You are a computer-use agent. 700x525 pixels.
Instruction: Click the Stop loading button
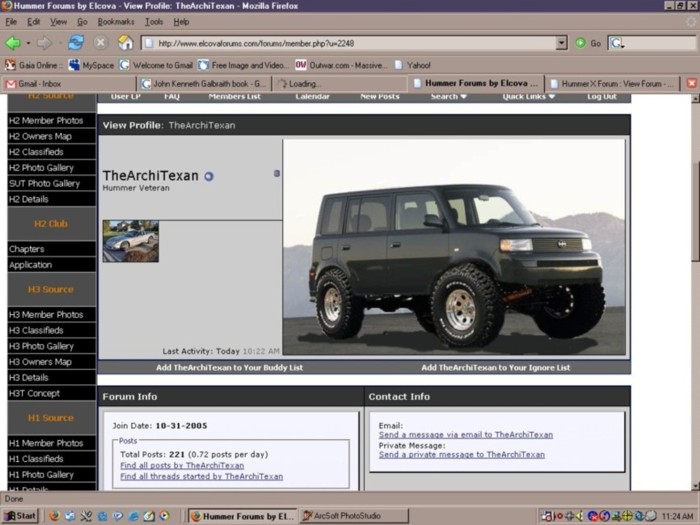(100, 43)
